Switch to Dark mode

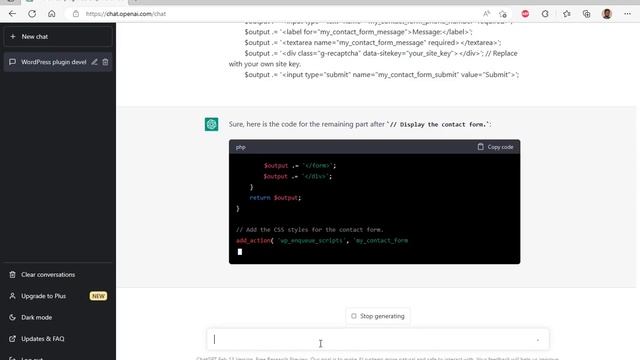[x=58, y=317]
